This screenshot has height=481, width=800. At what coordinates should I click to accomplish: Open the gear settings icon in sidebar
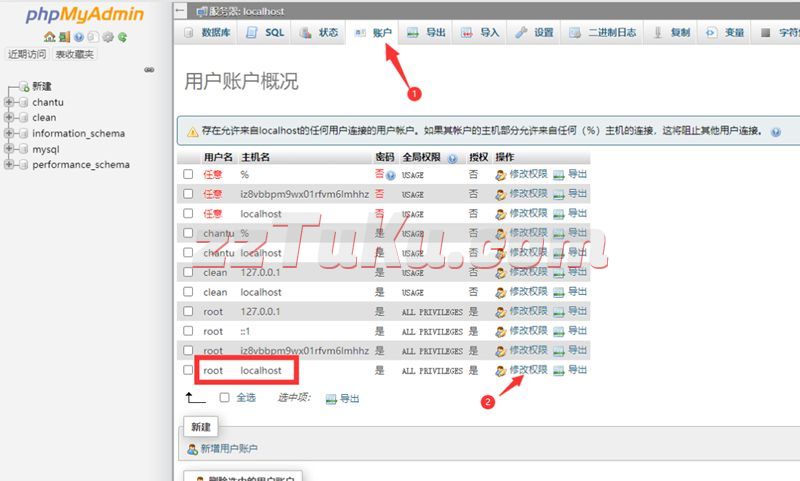107,37
